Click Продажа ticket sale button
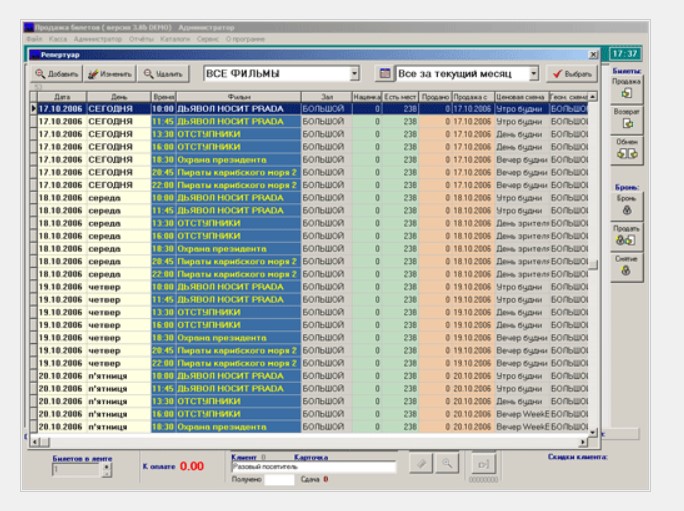This screenshot has height=511, width=684. (x=626, y=89)
